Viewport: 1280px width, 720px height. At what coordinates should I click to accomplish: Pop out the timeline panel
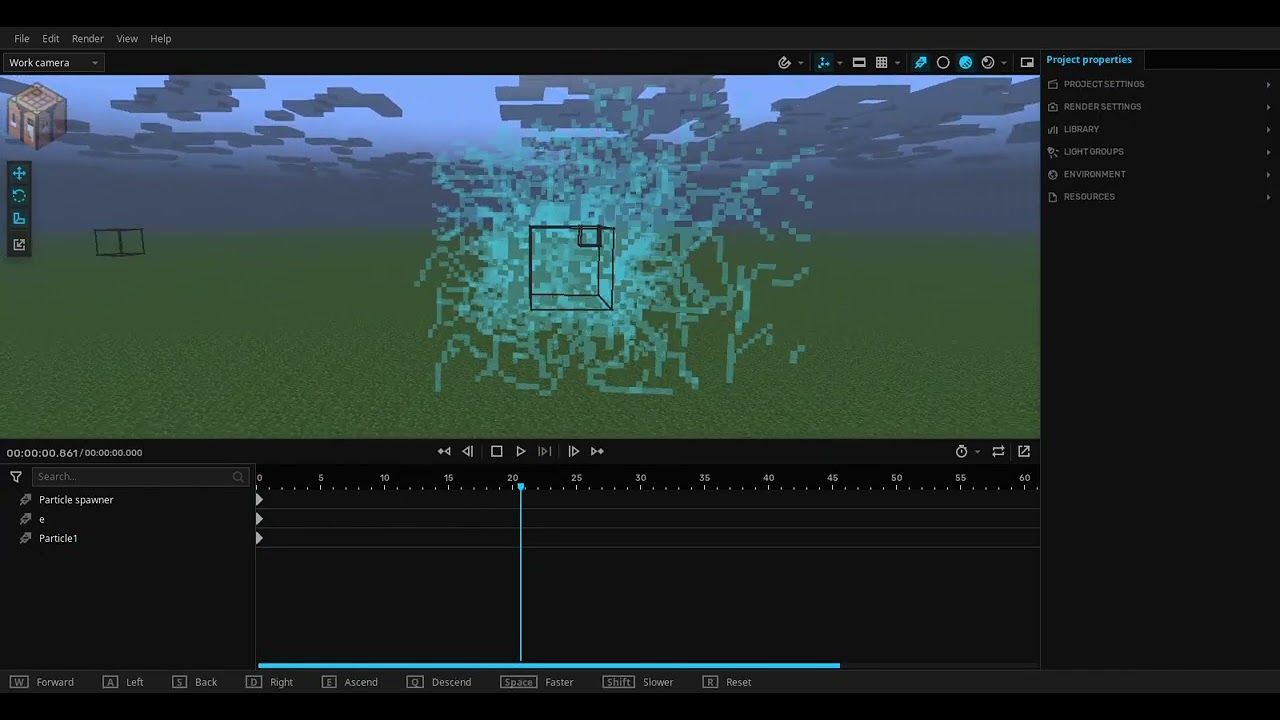pyautogui.click(x=1024, y=451)
